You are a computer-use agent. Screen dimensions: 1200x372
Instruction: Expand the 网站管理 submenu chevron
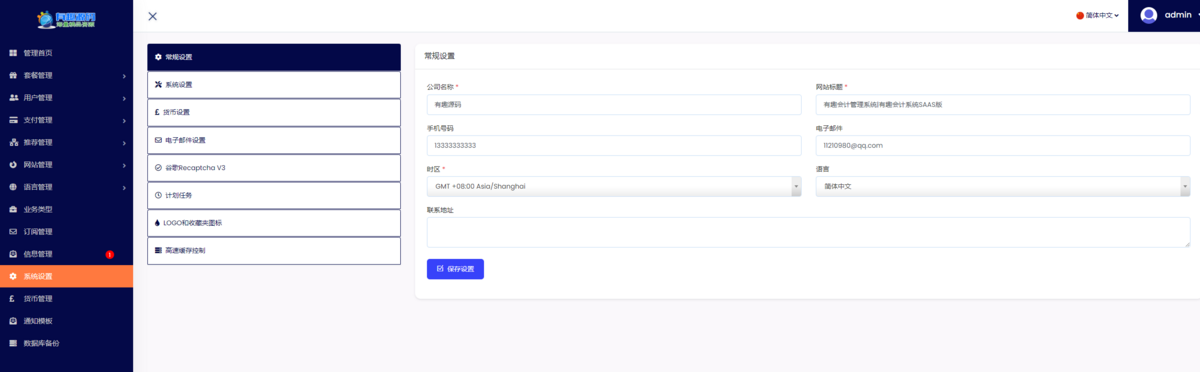pos(124,165)
